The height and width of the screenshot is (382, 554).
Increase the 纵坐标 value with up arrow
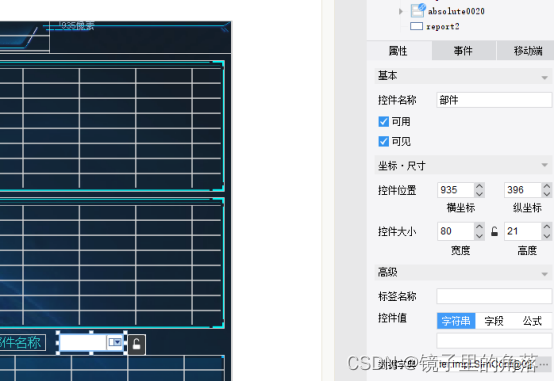[547, 186]
